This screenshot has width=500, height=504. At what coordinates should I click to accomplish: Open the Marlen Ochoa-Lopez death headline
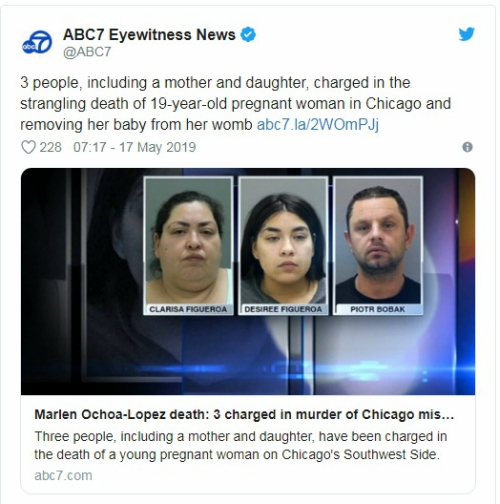click(244, 415)
